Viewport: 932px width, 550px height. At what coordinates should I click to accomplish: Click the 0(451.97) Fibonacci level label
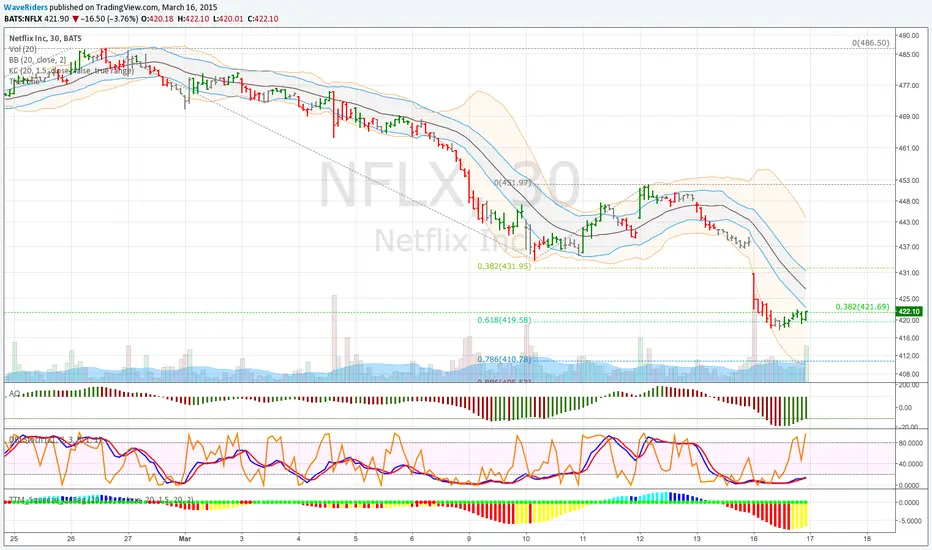512,183
